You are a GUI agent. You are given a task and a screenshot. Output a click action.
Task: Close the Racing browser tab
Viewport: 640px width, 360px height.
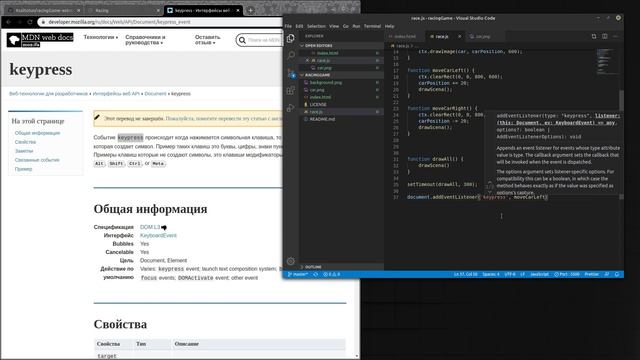[x=158, y=10]
